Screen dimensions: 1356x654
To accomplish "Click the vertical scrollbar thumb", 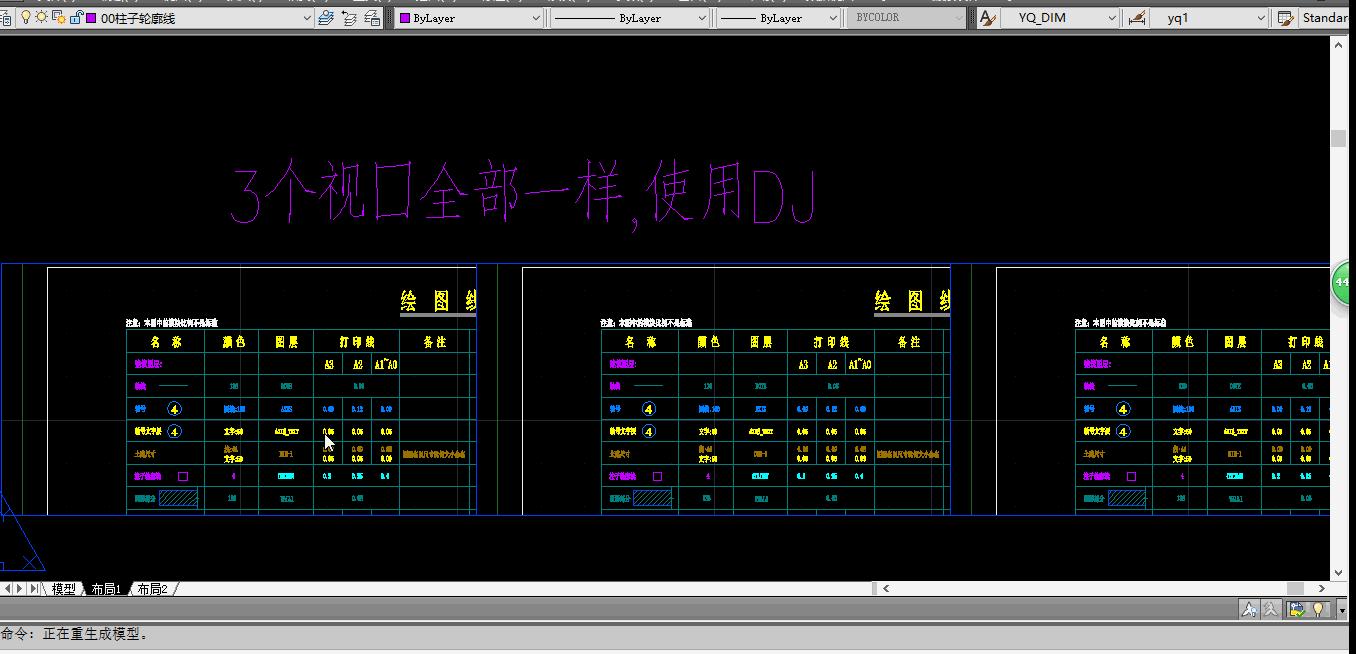I will [x=1338, y=139].
